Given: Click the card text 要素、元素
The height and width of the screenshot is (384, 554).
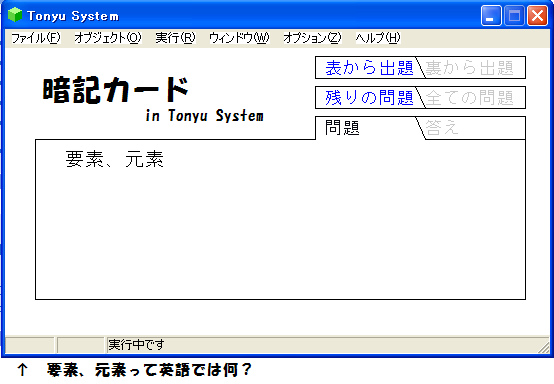Looking at the screenshot, I should coord(114,159).
